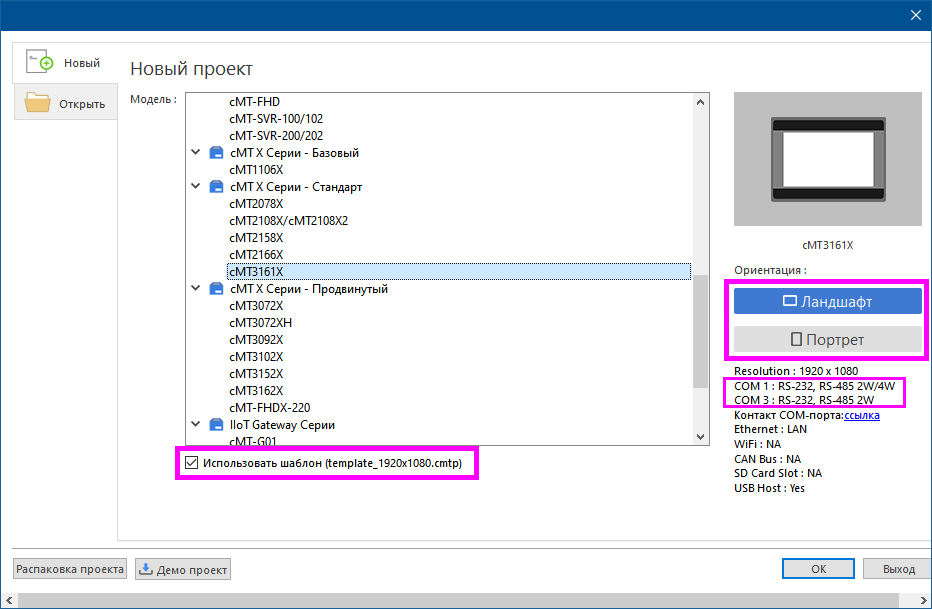Select model cMT3162X
Viewport: 932px width, 609px height.
coord(256,391)
